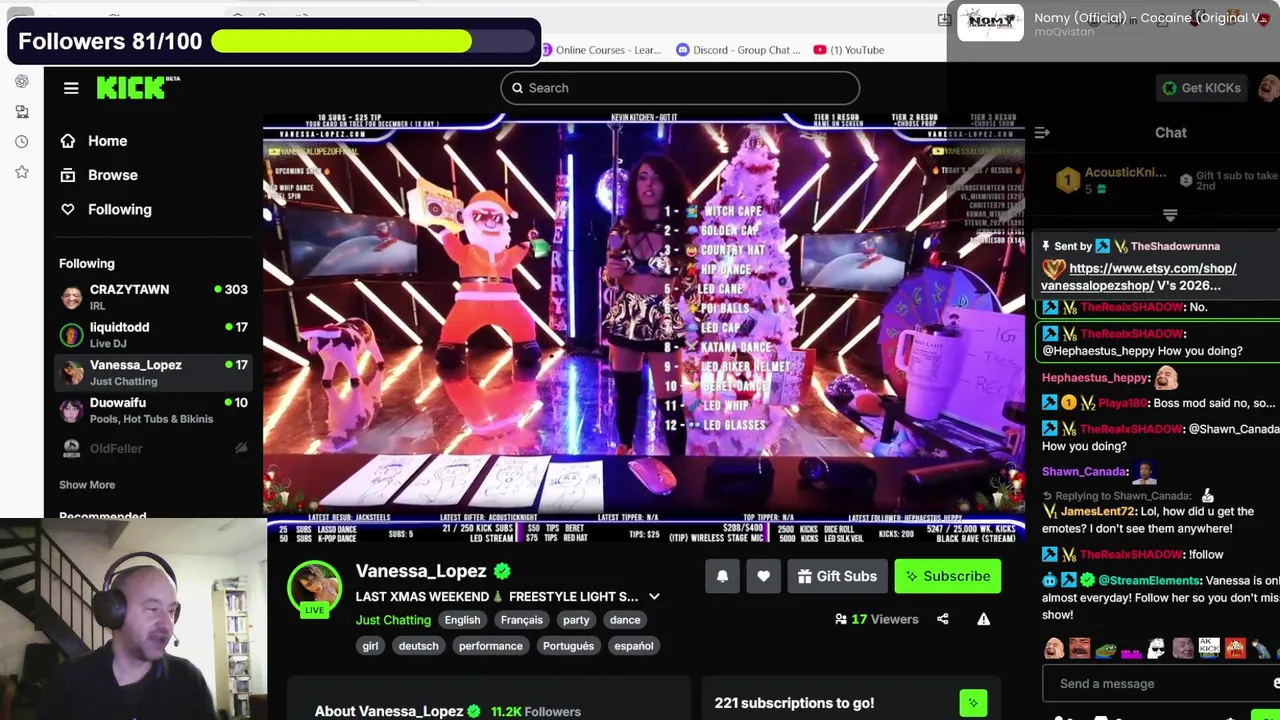Pick the sunglasses cat emote
The width and height of the screenshot is (1280, 720).
tap(1157, 648)
